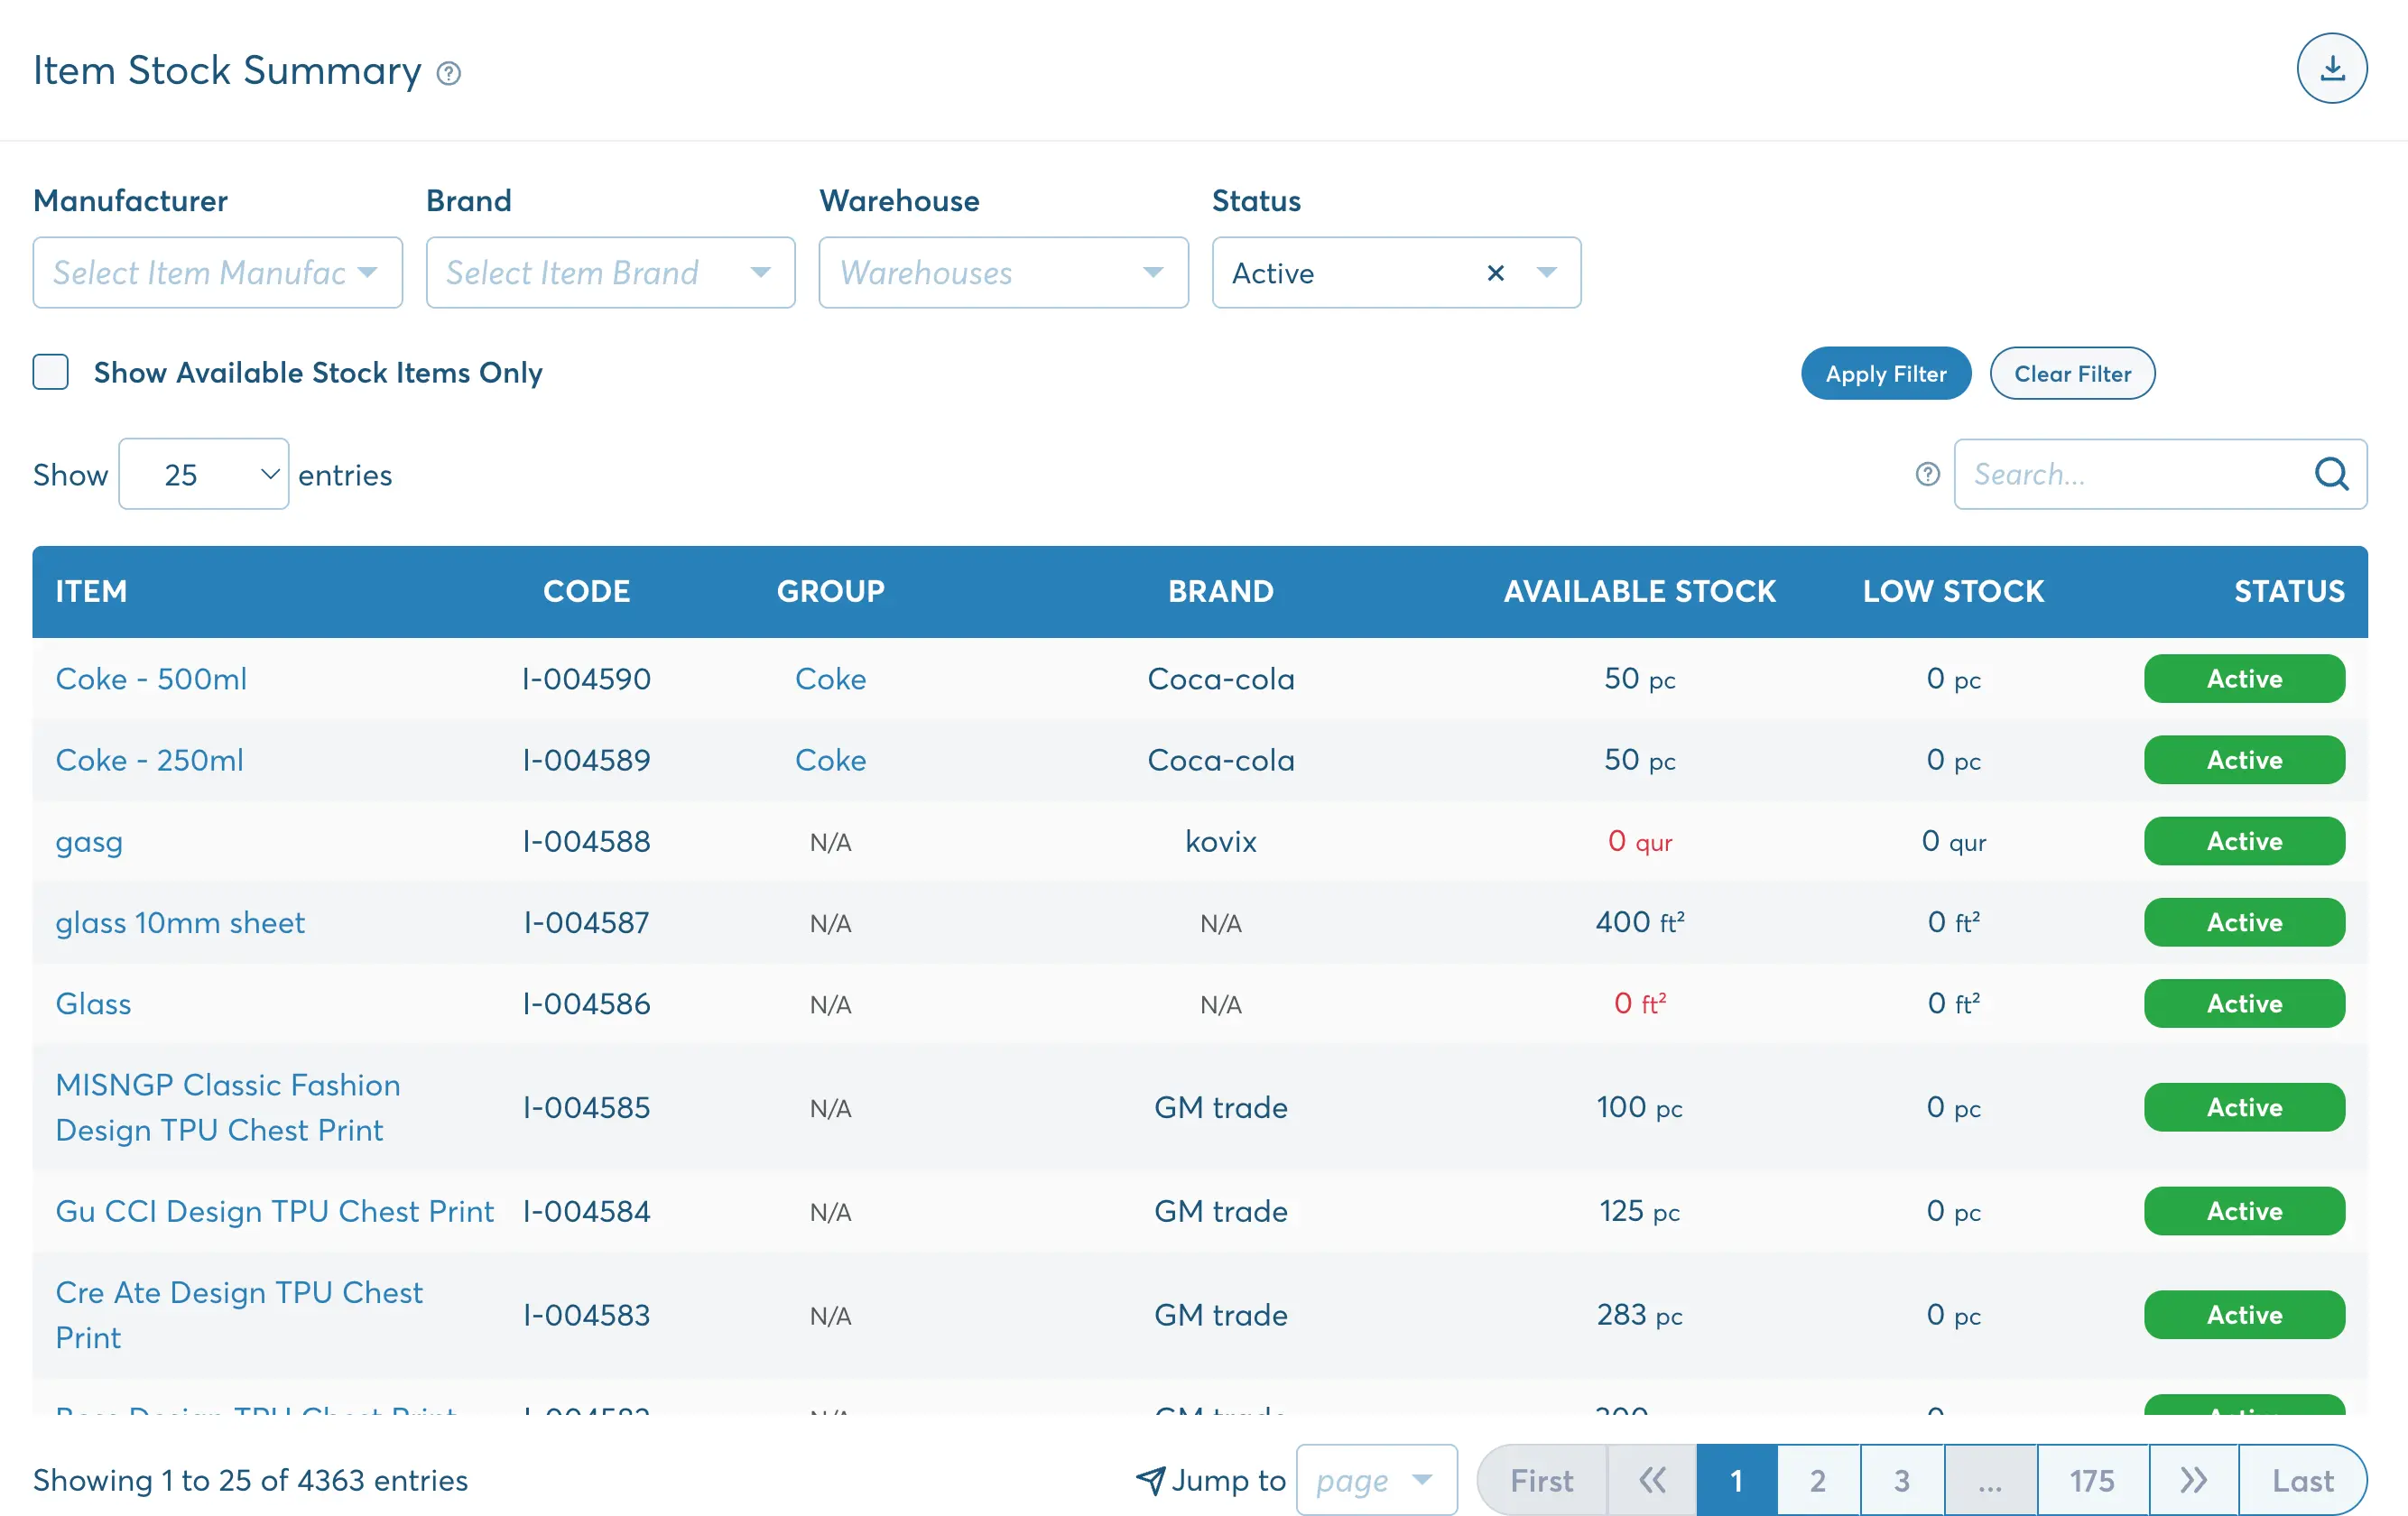Clear the Active status selection with the X

tap(1495, 272)
